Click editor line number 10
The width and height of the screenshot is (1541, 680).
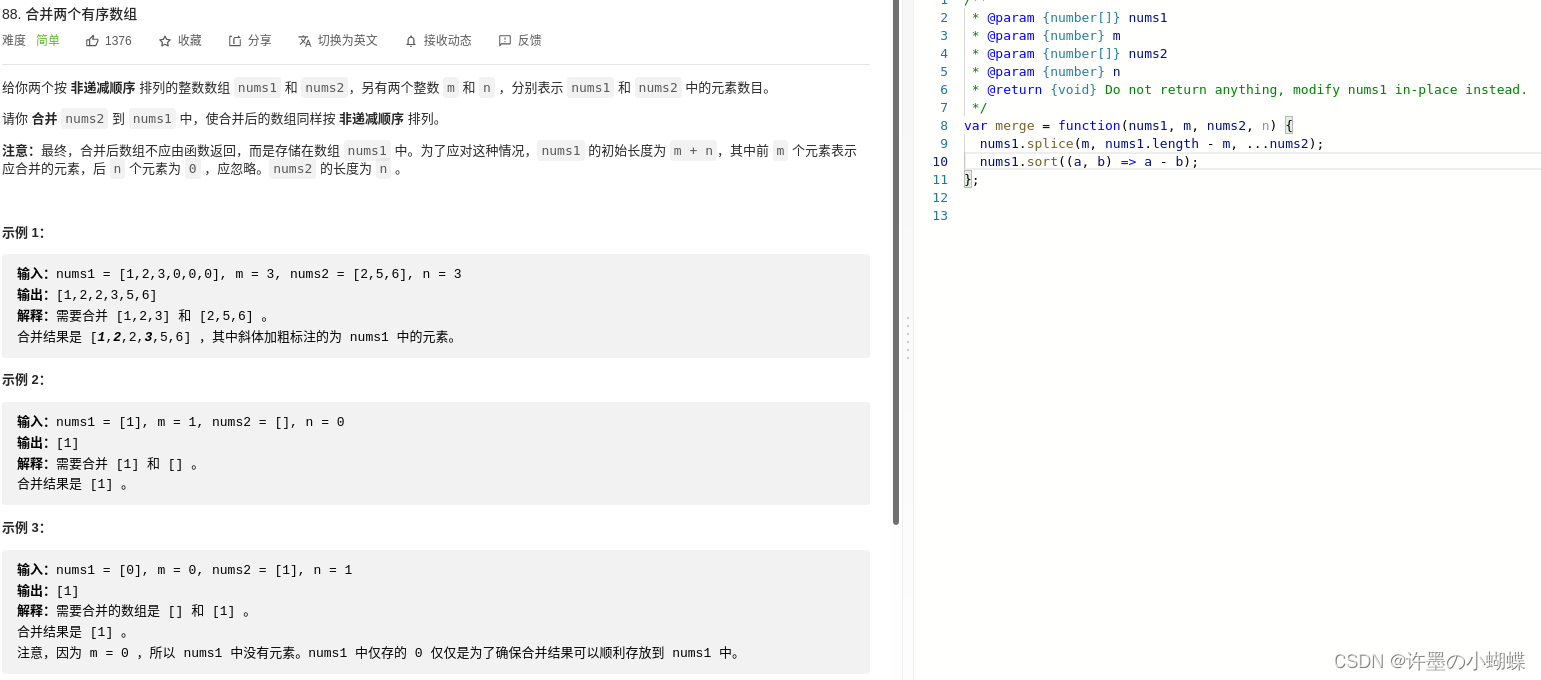[x=940, y=161]
